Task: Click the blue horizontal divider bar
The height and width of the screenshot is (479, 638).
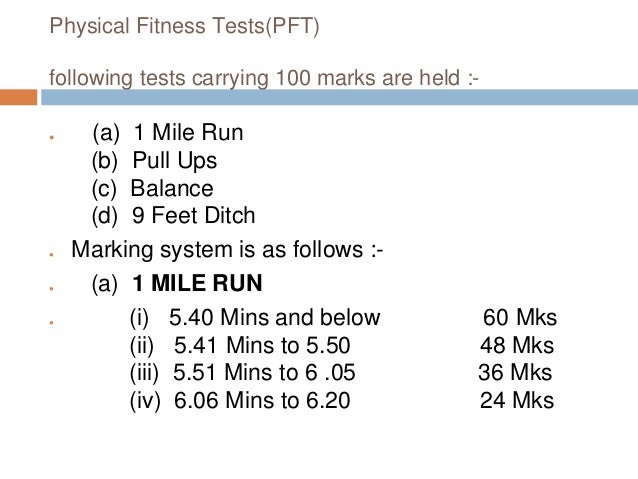Action: click(339, 97)
